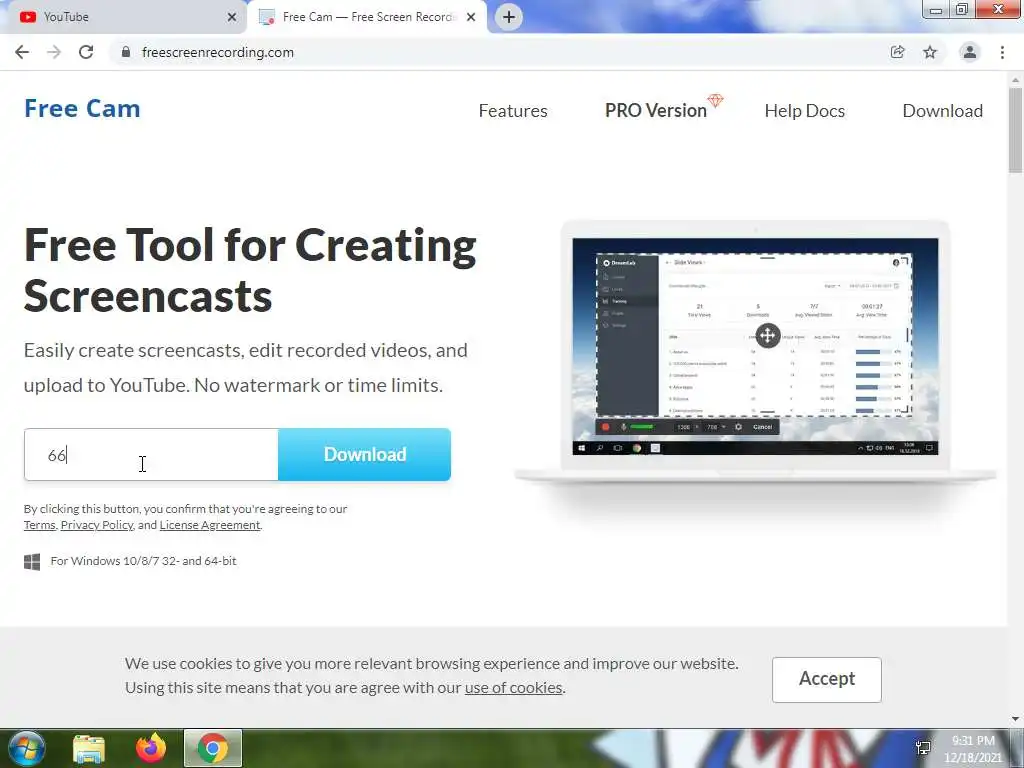The width and height of the screenshot is (1024, 768).
Task: Click the email input field containing 66
Action: pos(152,455)
